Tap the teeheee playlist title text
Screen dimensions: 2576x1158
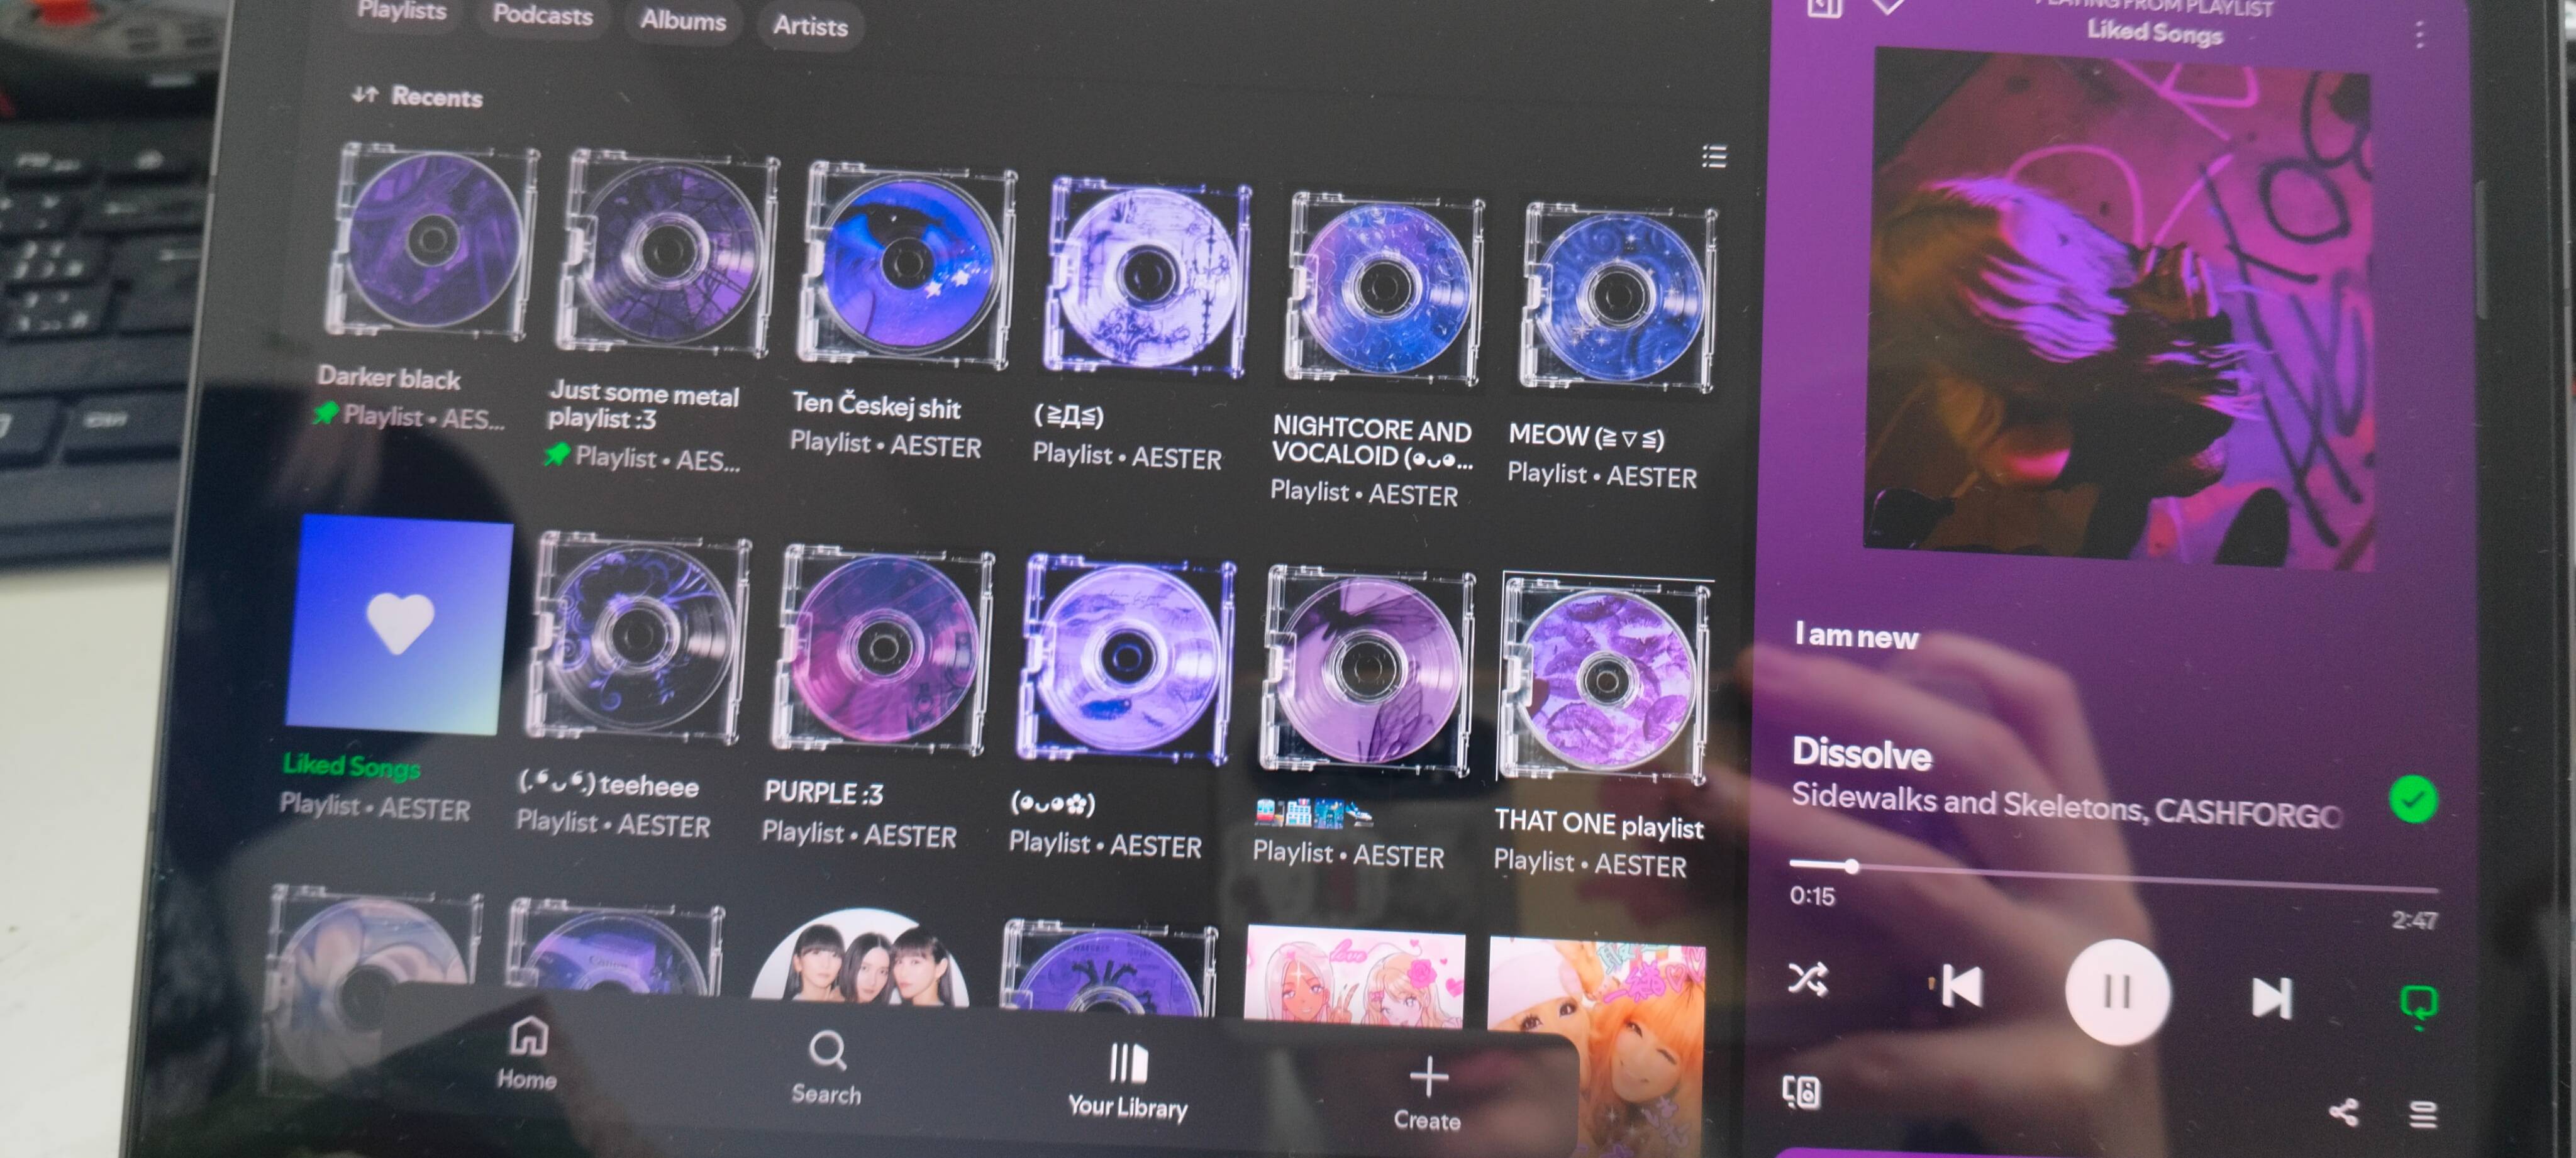[609, 784]
